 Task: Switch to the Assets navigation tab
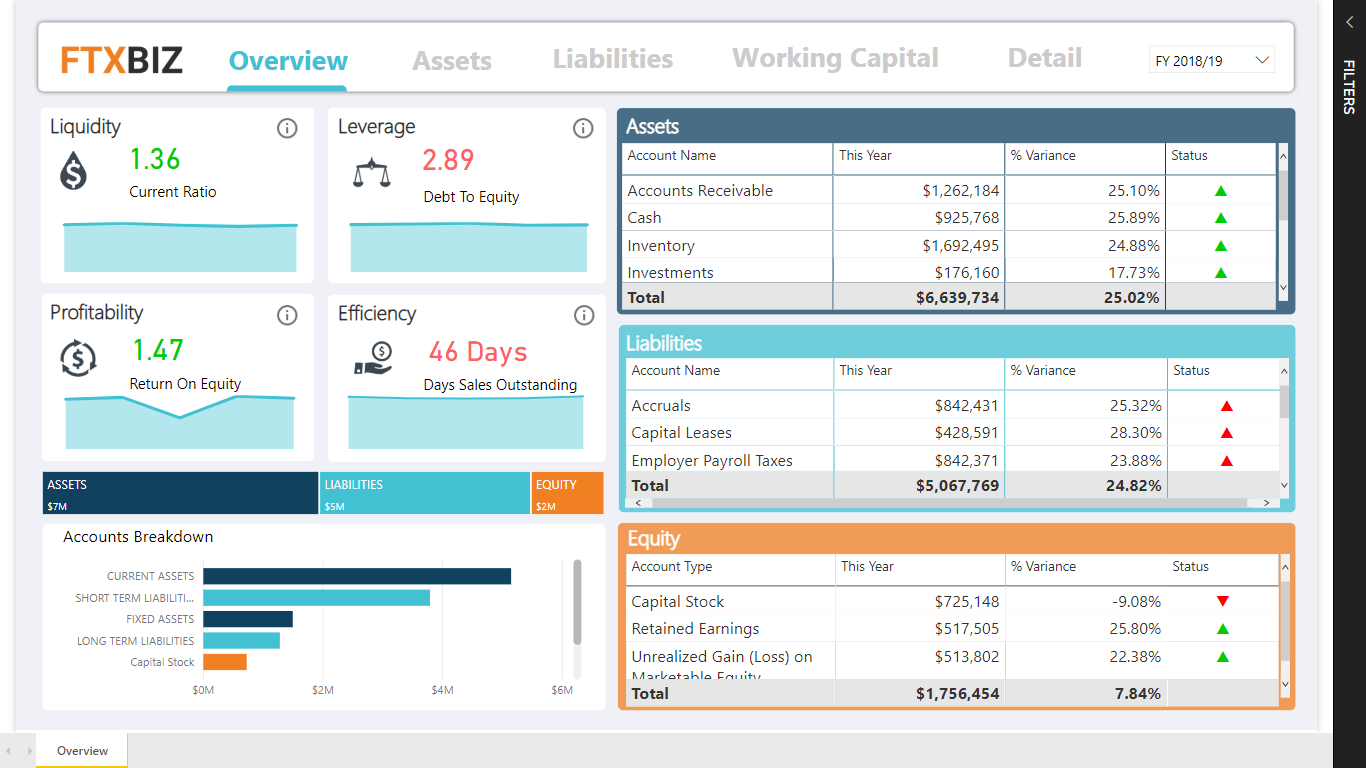tap(452, 61)
